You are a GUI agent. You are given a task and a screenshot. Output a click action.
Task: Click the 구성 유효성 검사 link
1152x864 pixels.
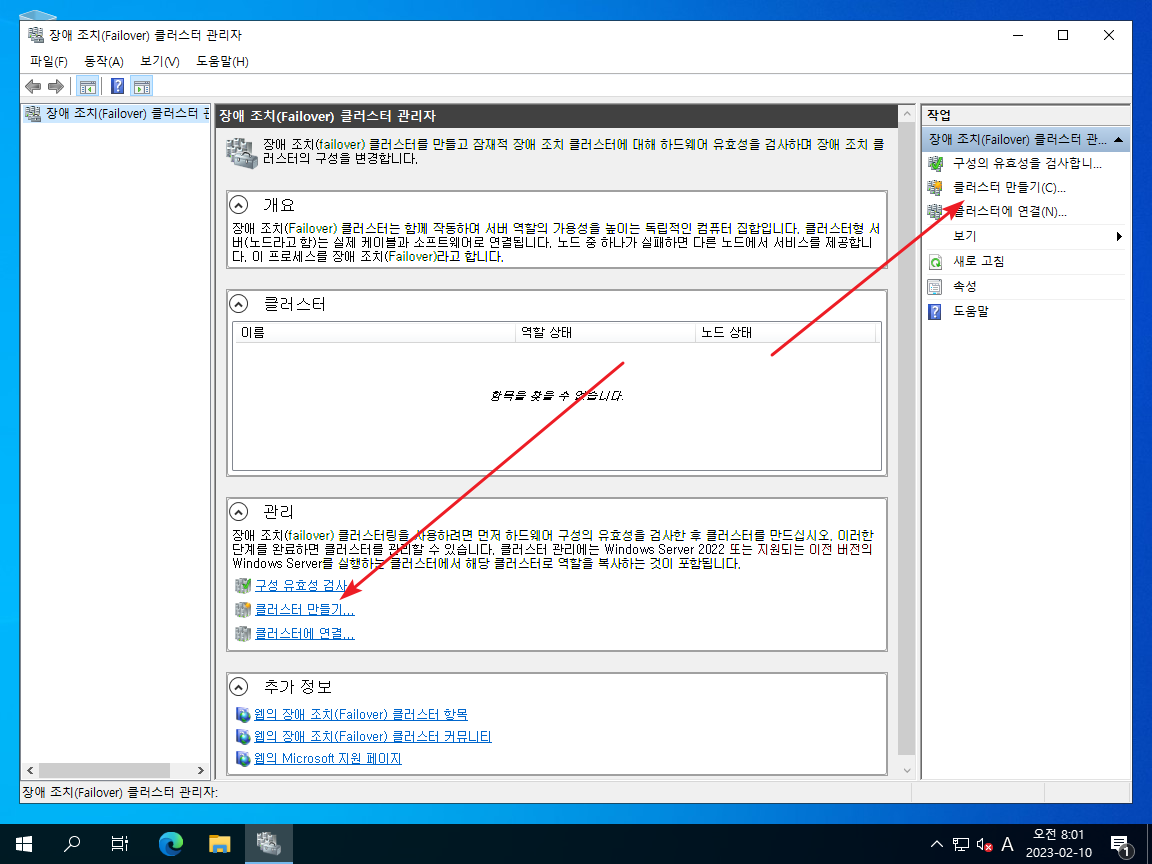click(x=301, y=586)
